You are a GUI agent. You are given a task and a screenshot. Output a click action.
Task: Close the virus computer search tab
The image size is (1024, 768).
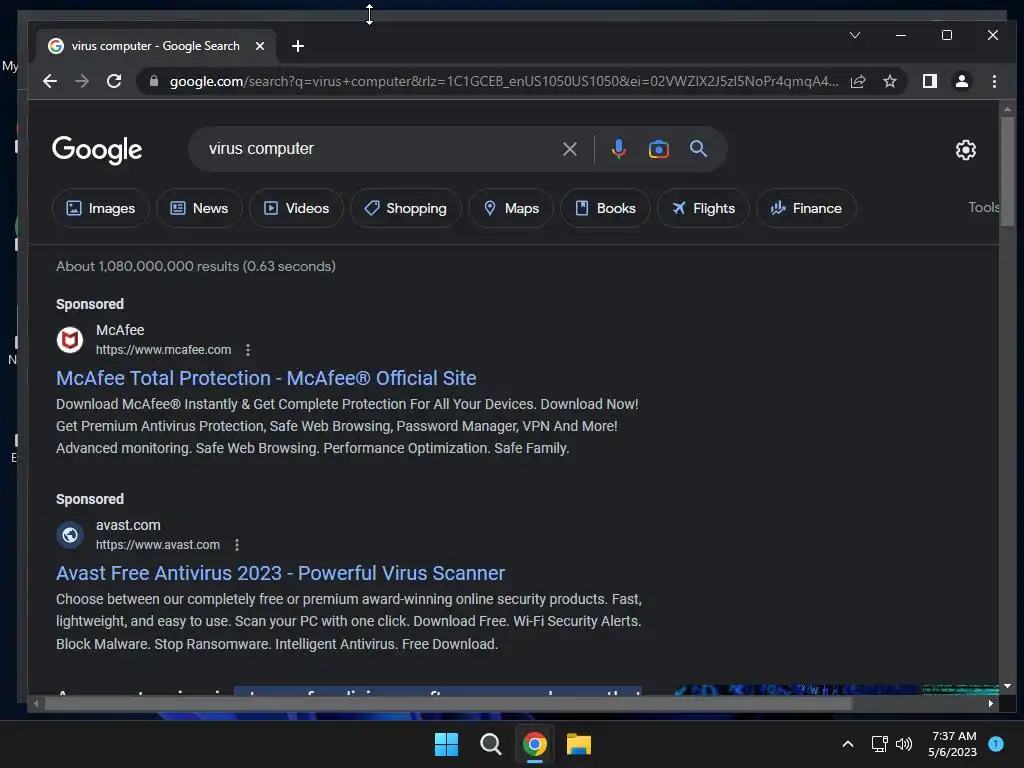point(259,46)
